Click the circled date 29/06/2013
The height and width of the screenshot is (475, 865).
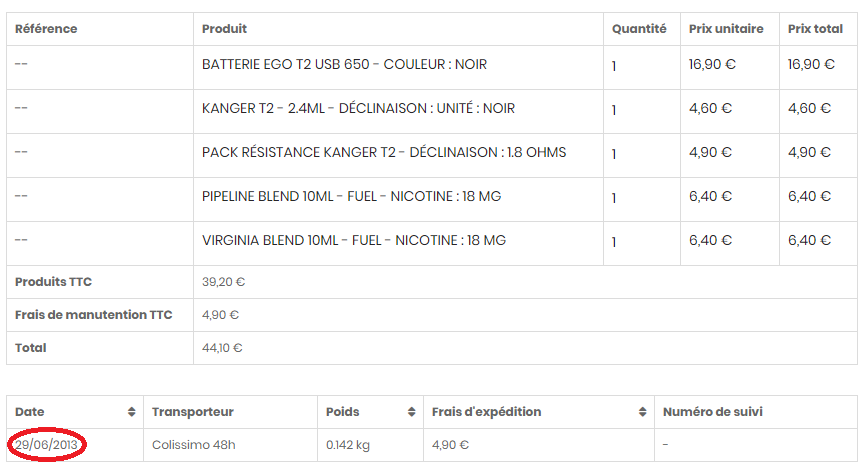point(46,445)
